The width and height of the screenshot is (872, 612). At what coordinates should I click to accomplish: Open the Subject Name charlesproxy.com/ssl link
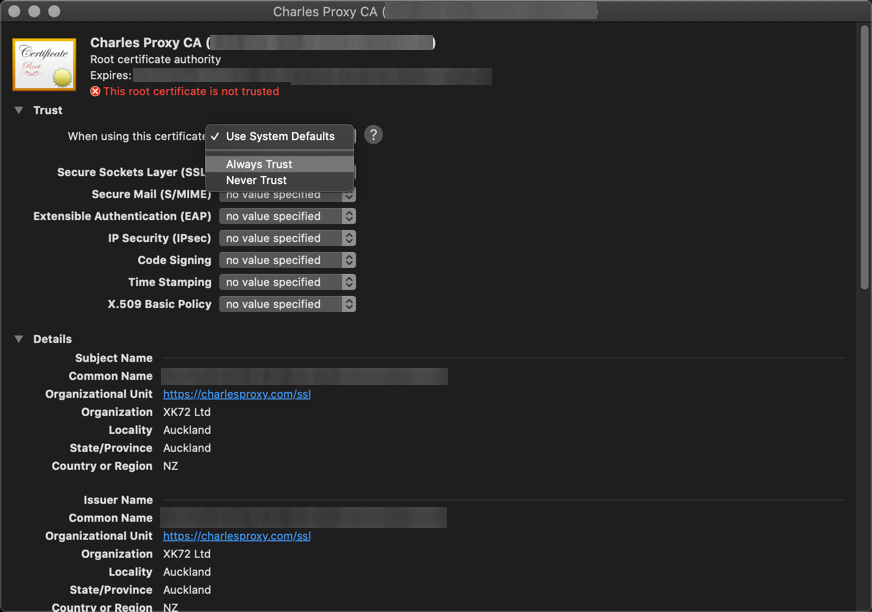pyautogui.click(x=237, y=394)
